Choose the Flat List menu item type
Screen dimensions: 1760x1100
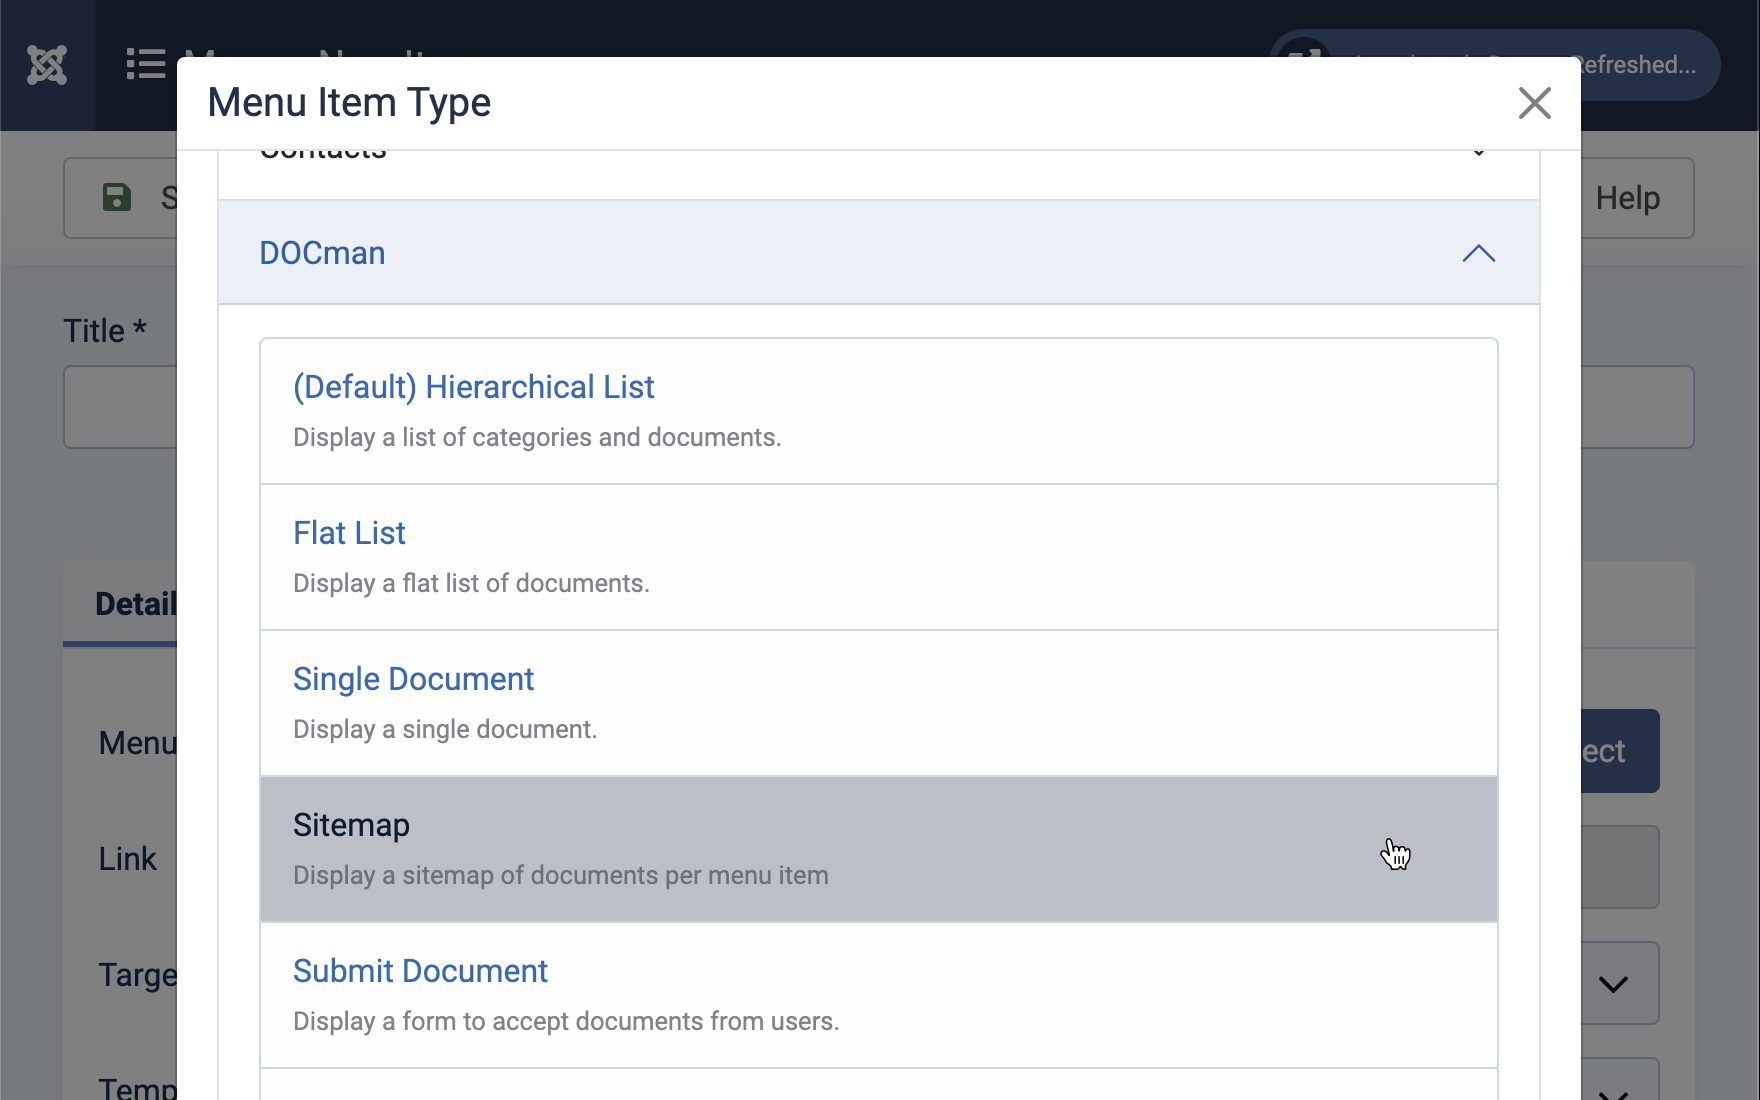coord(349,533)
